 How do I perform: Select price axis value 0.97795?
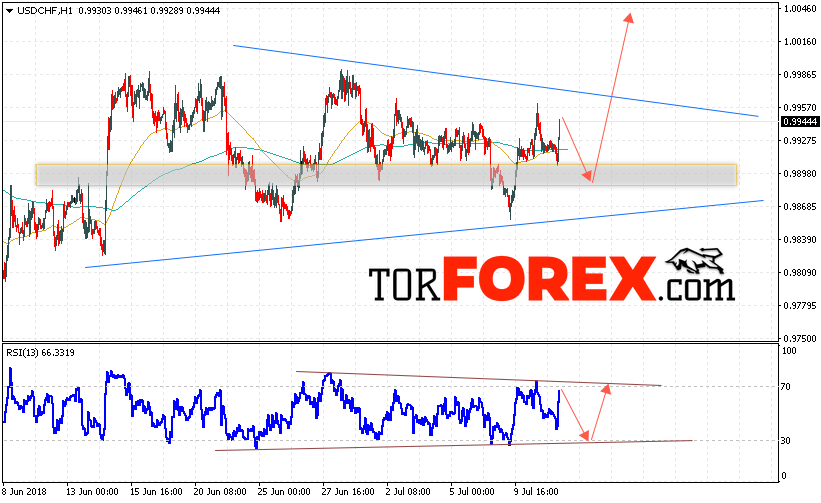pos(800,305)
